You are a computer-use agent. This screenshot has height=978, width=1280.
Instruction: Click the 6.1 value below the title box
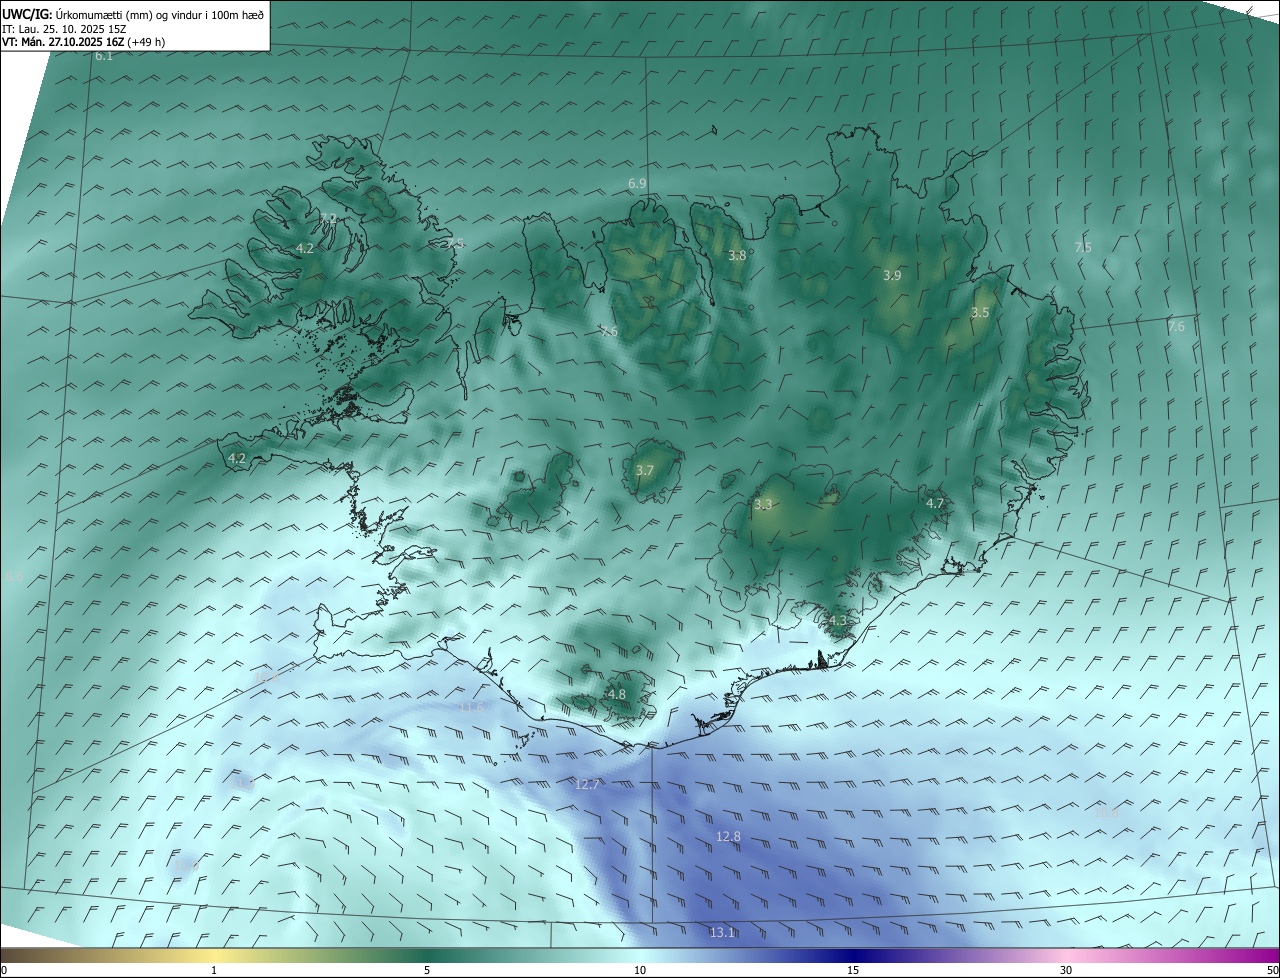pos(104,56)
